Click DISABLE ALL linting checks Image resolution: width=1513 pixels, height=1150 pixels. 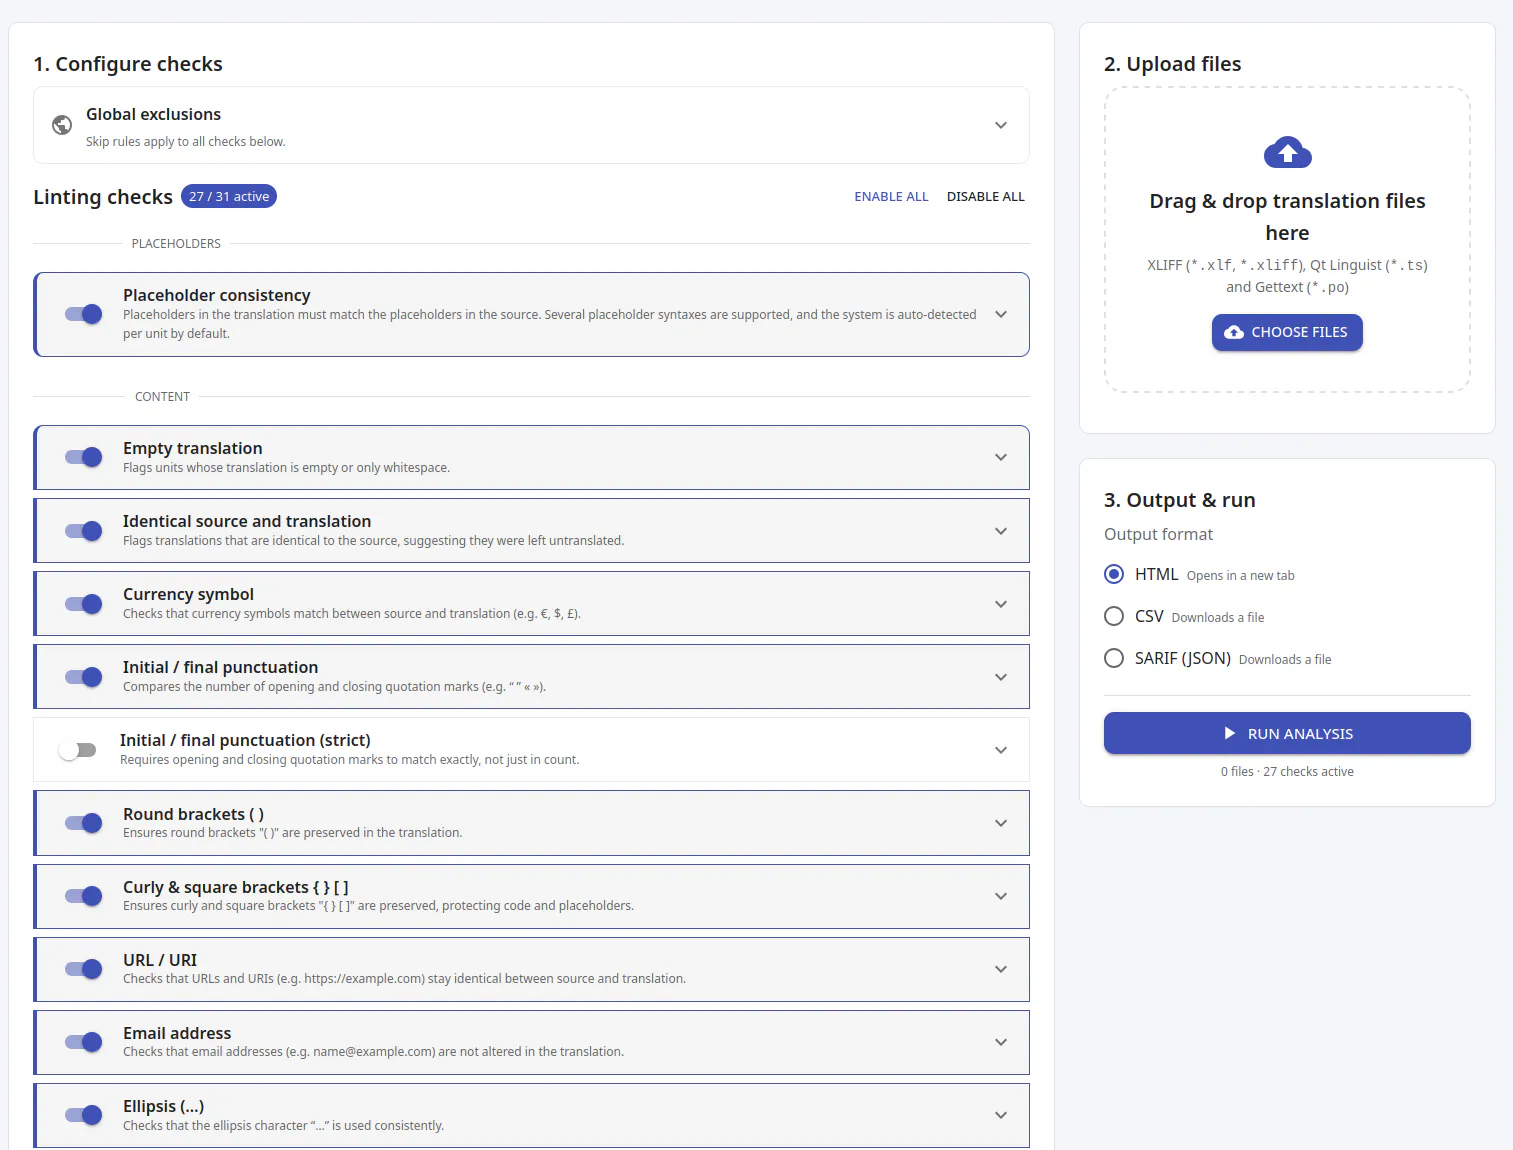coord(986,197)
